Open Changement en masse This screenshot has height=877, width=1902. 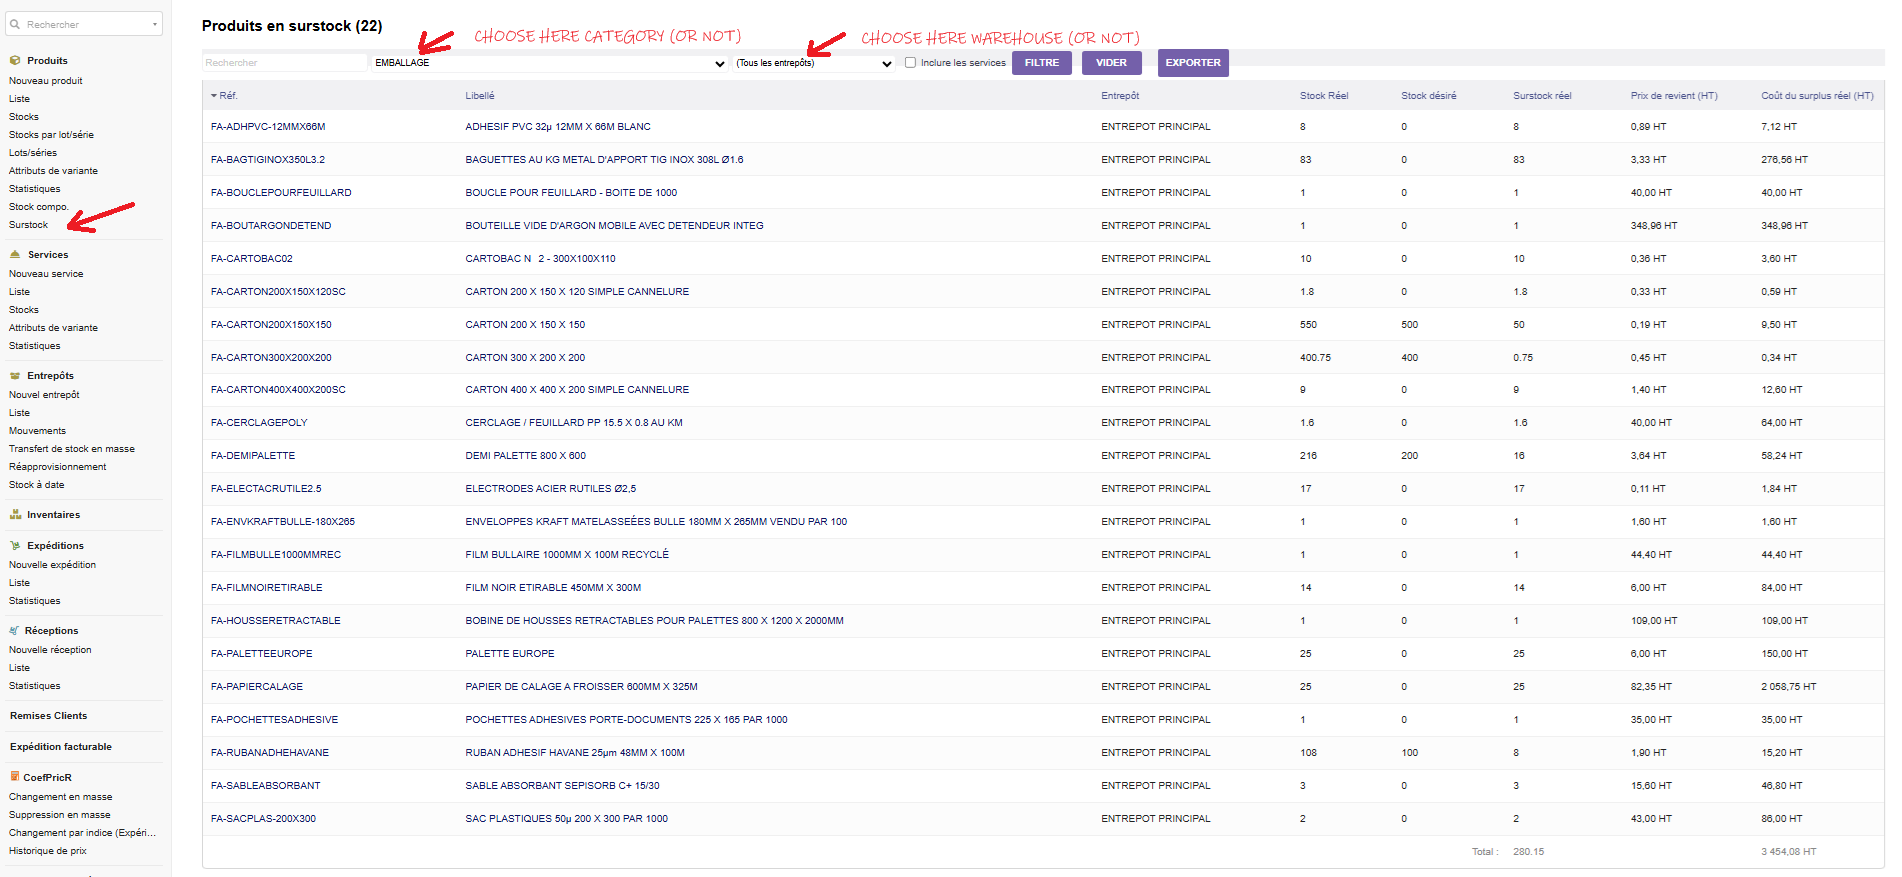(61, 797)
